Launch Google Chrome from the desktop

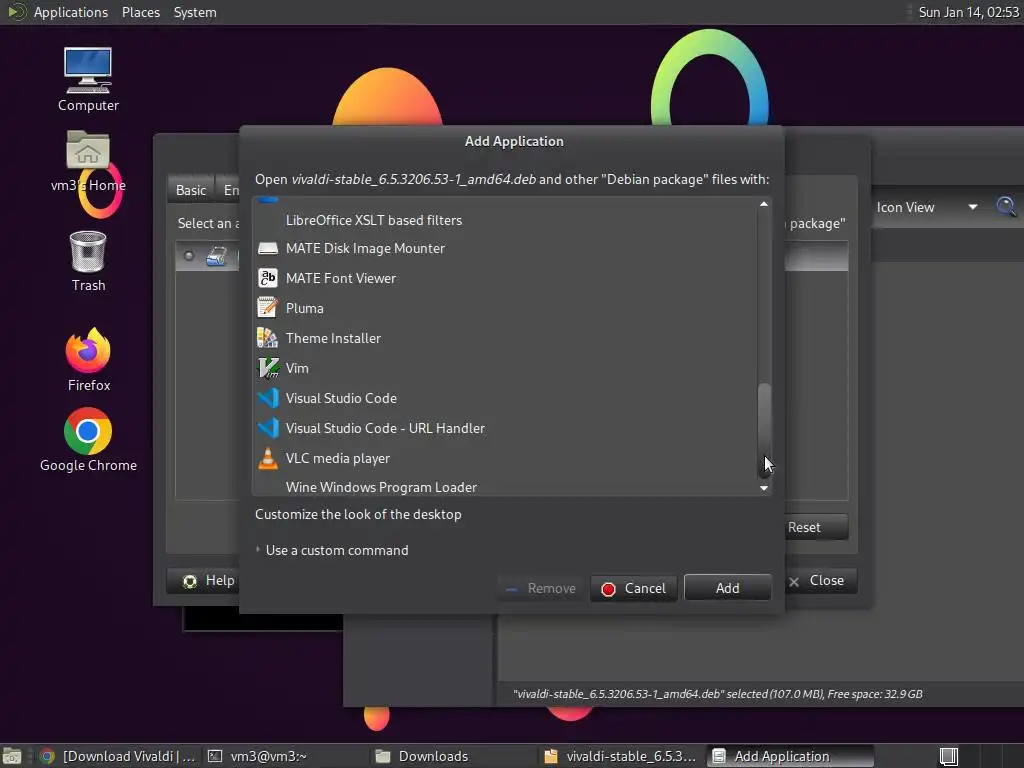(88, 431)
